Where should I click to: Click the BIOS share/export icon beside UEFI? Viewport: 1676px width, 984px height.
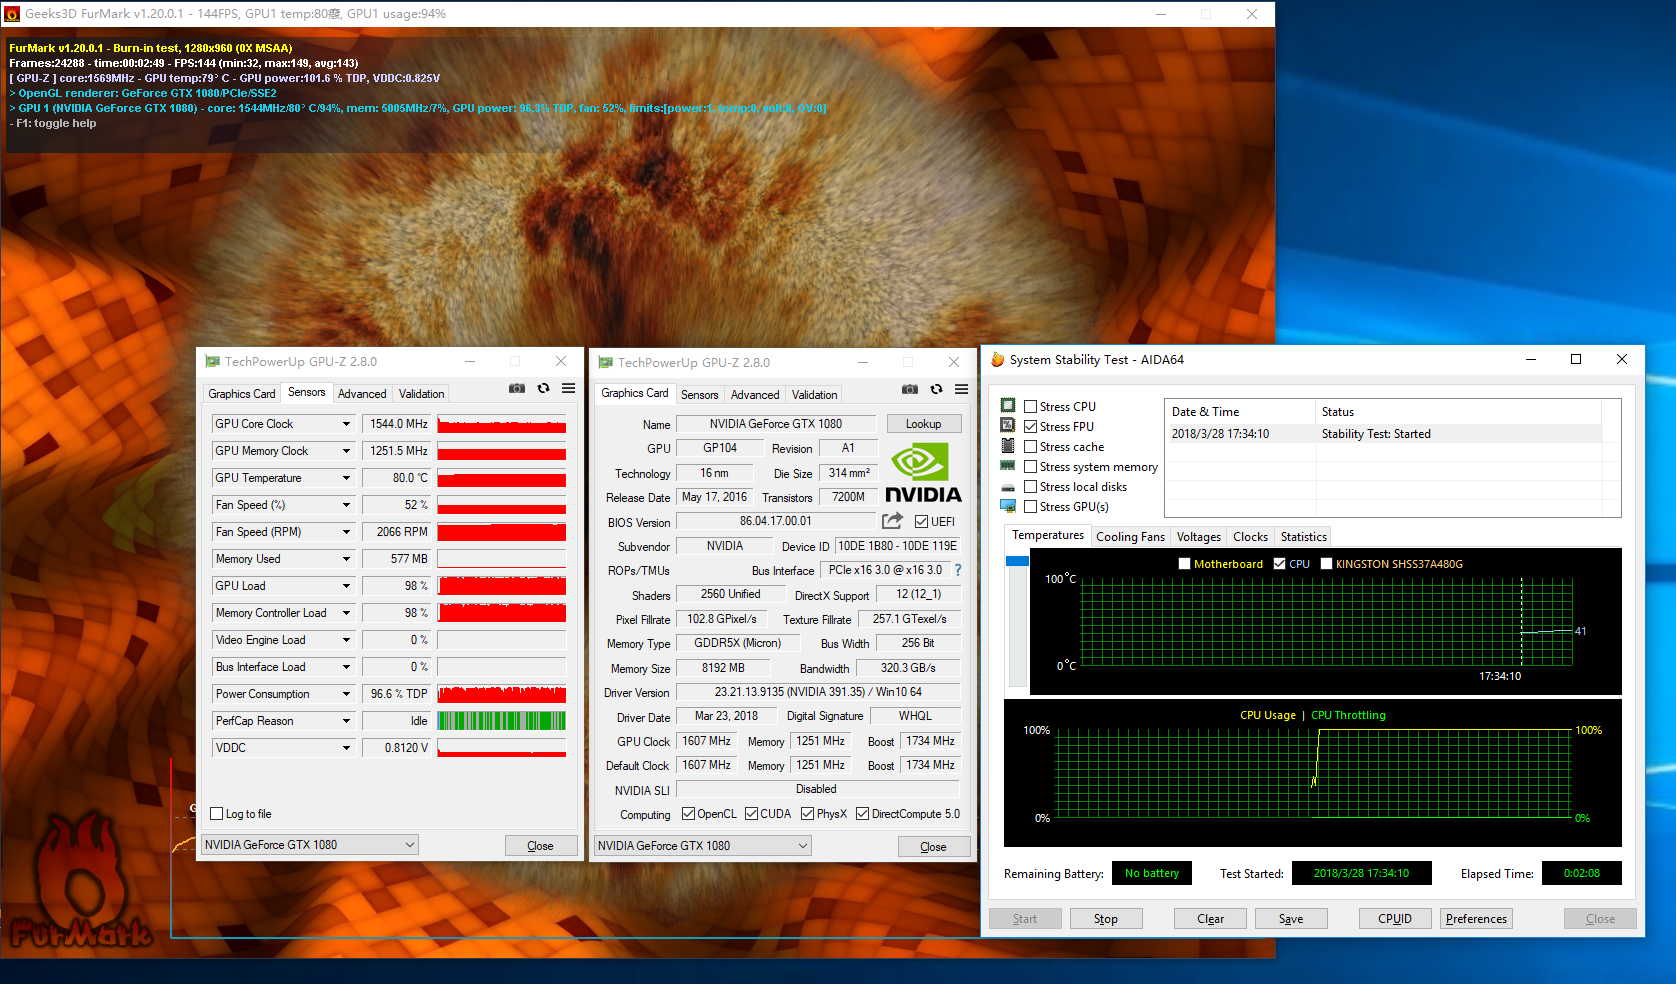point(892,521)
